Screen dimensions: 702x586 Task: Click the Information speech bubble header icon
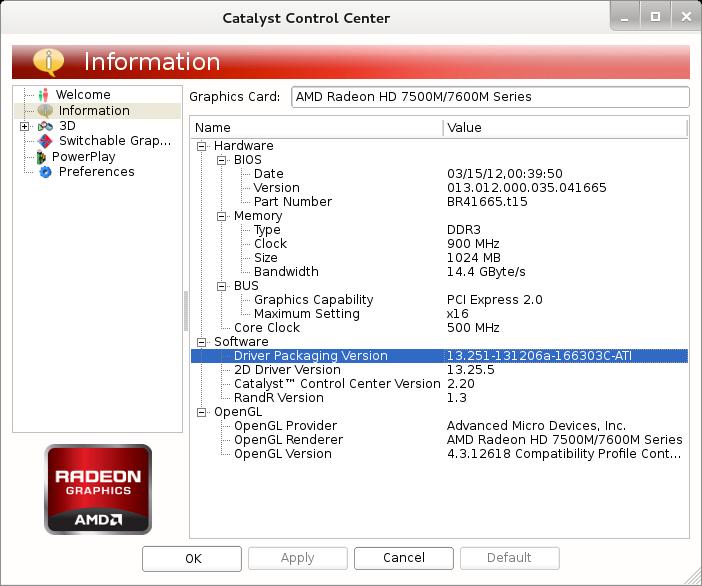click(x=48, y=62)
